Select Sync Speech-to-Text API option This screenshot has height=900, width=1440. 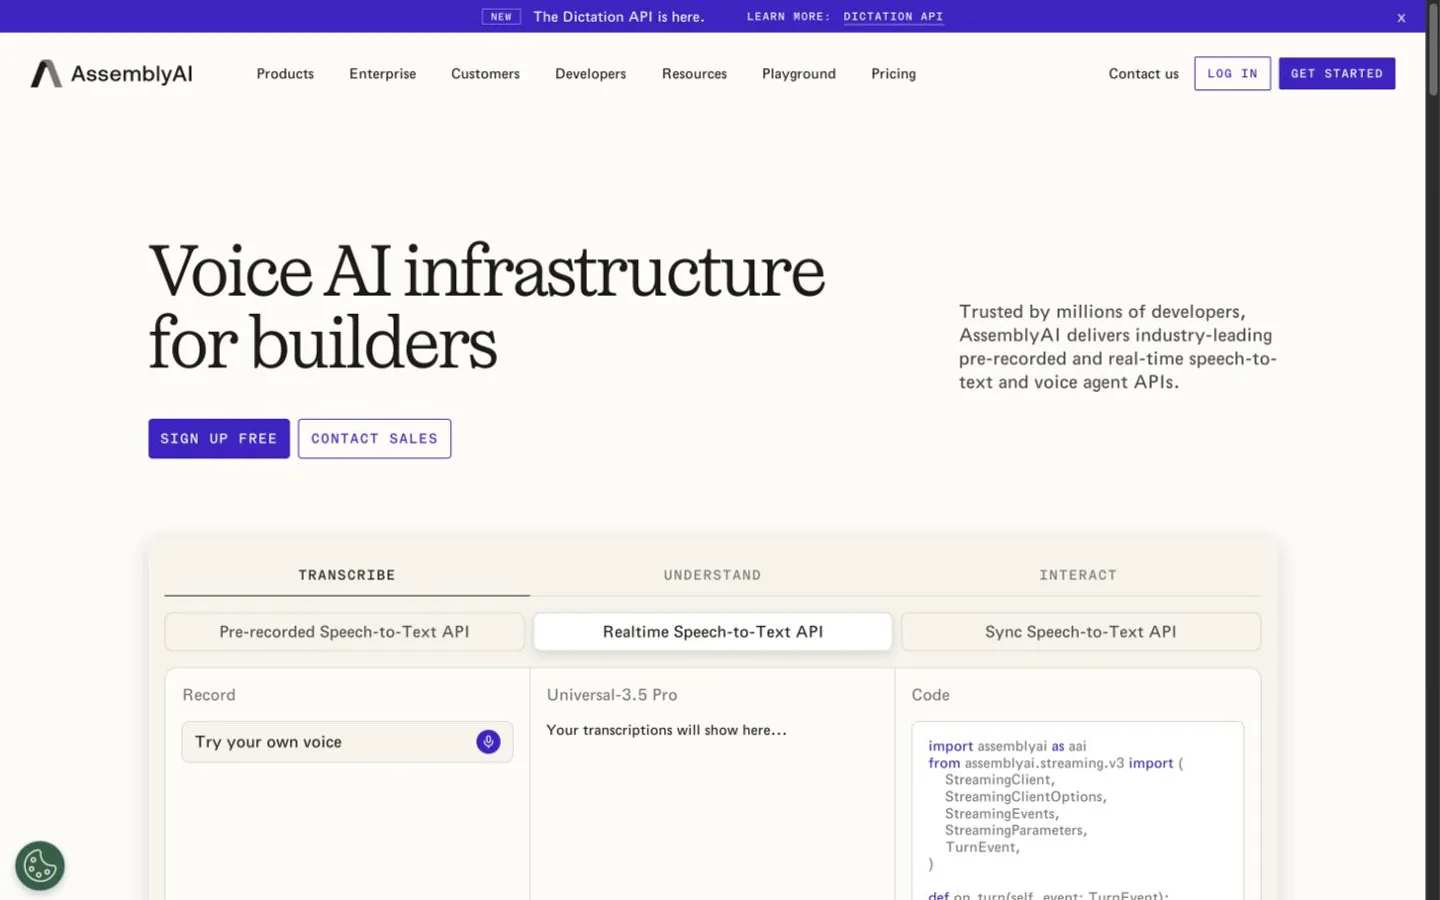[1080, 632]
